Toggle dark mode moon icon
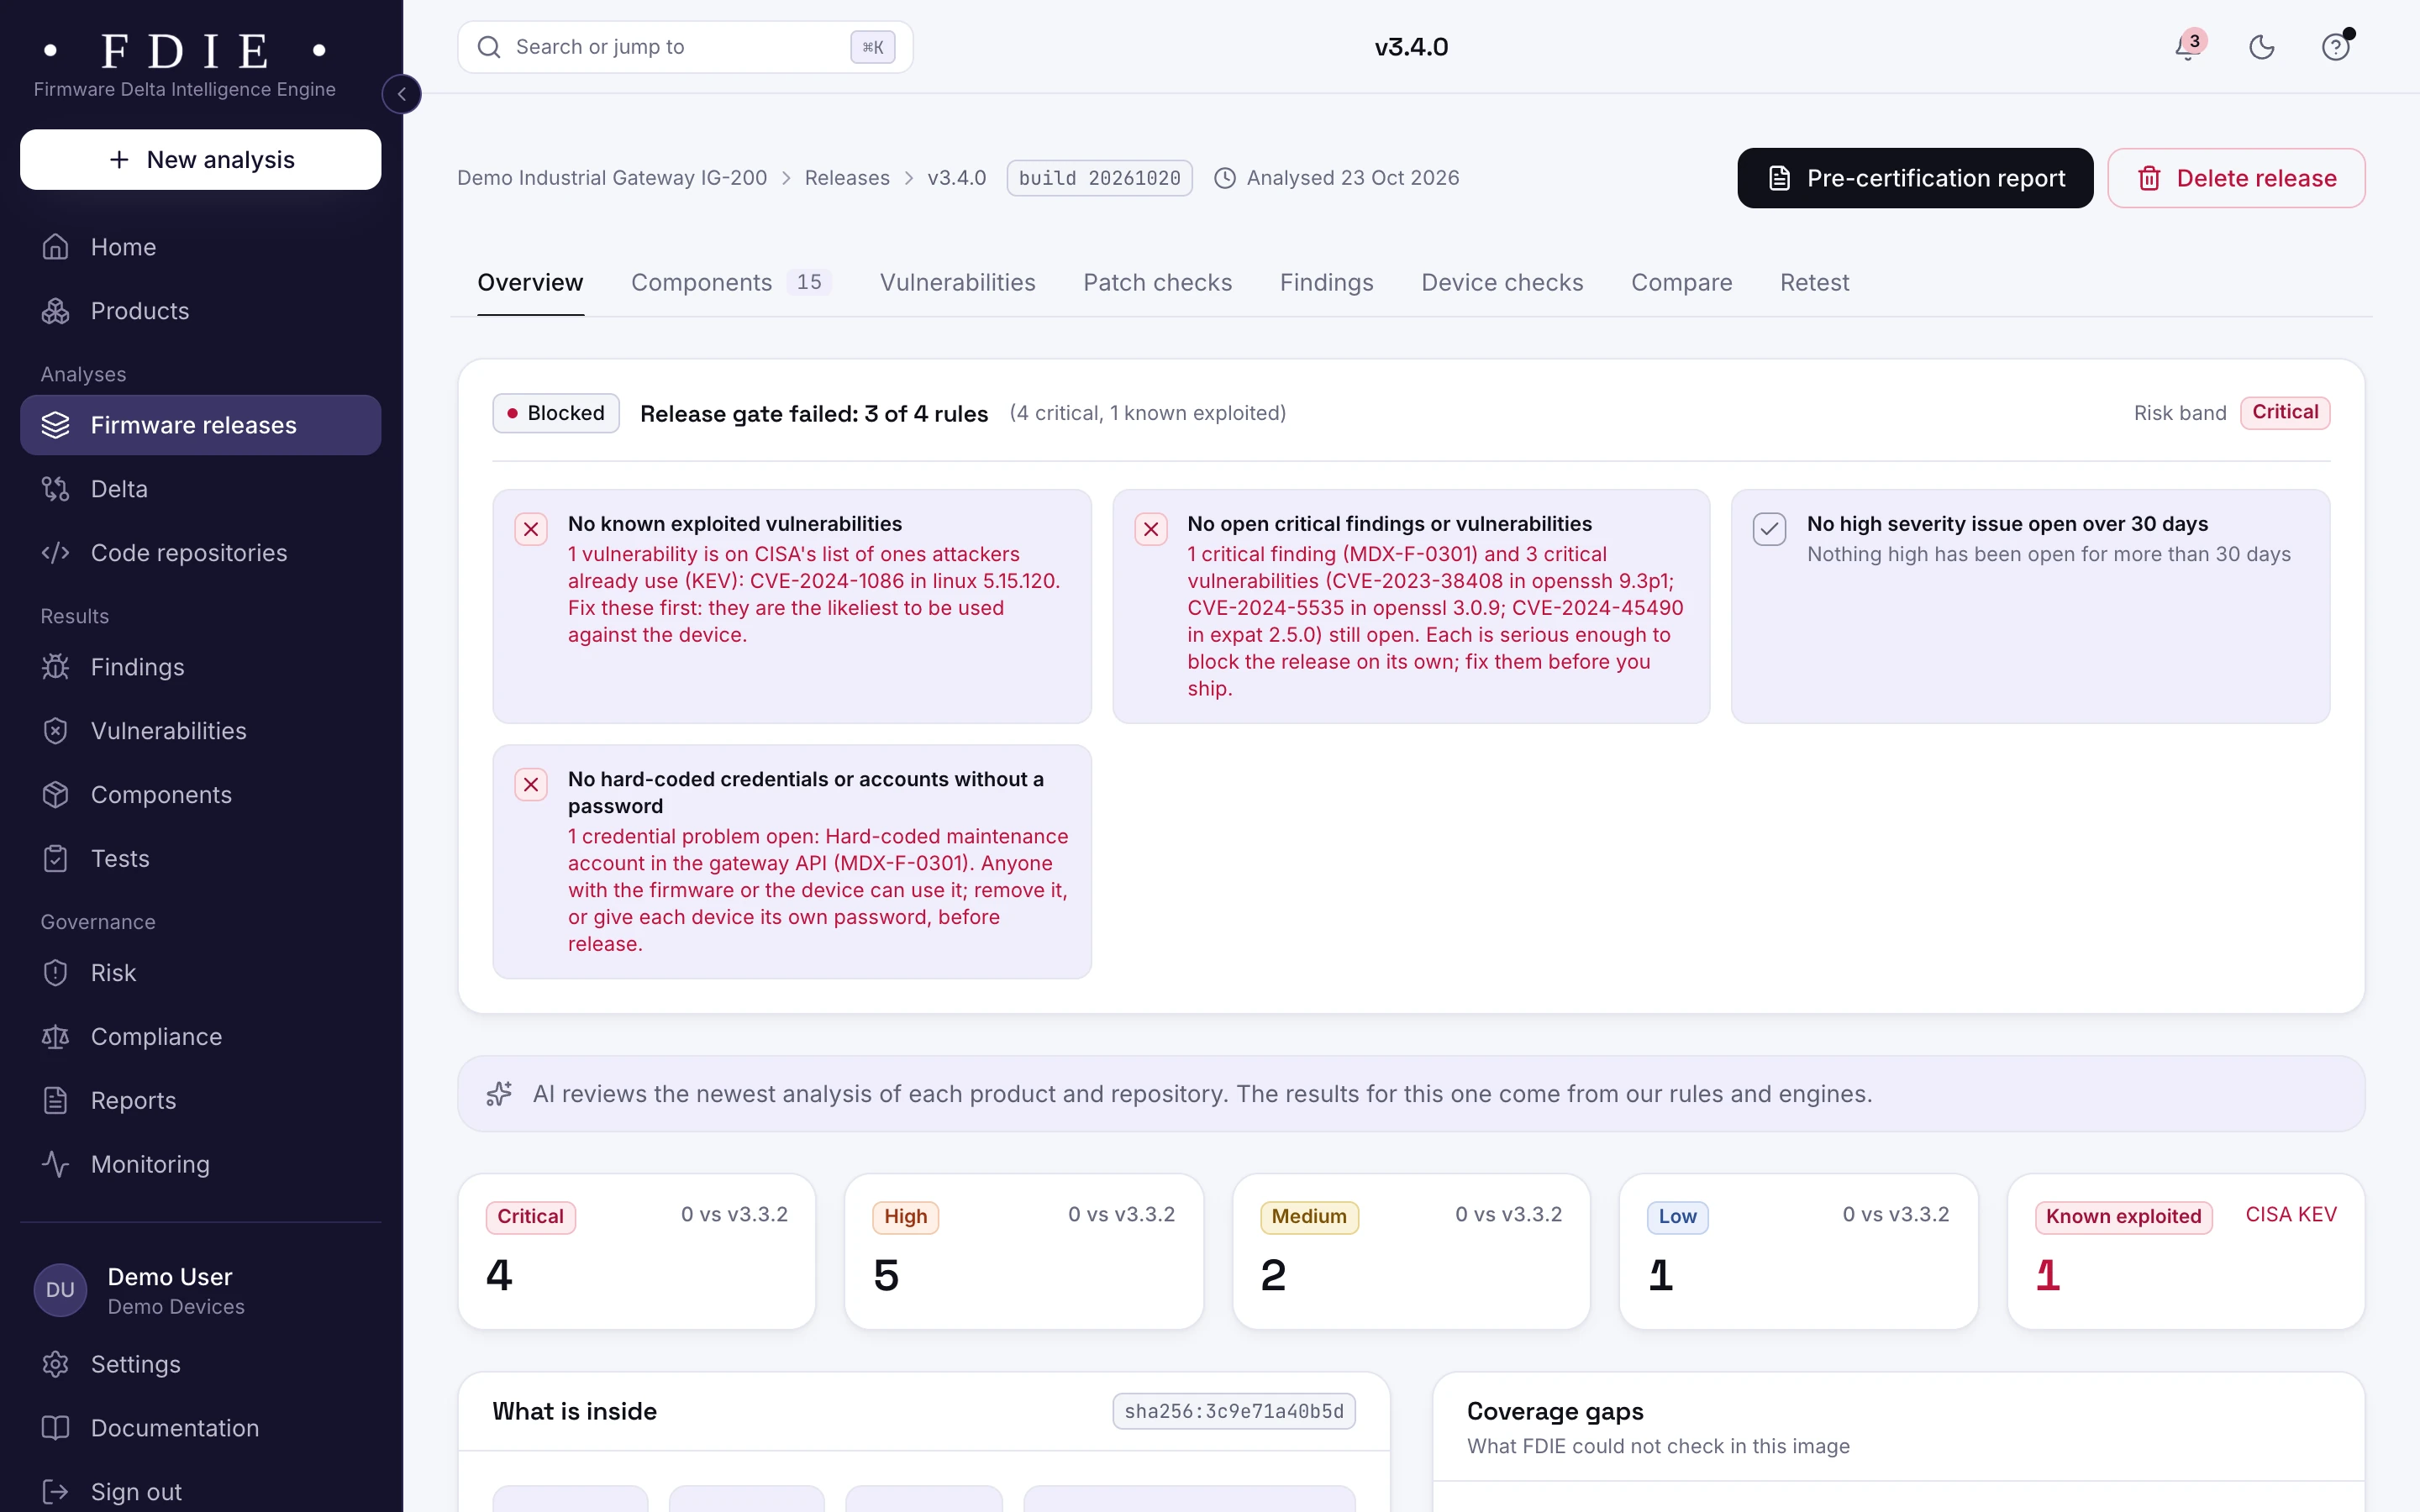The width and height of the screenshot is (2420, 1512). (2261, 47)
